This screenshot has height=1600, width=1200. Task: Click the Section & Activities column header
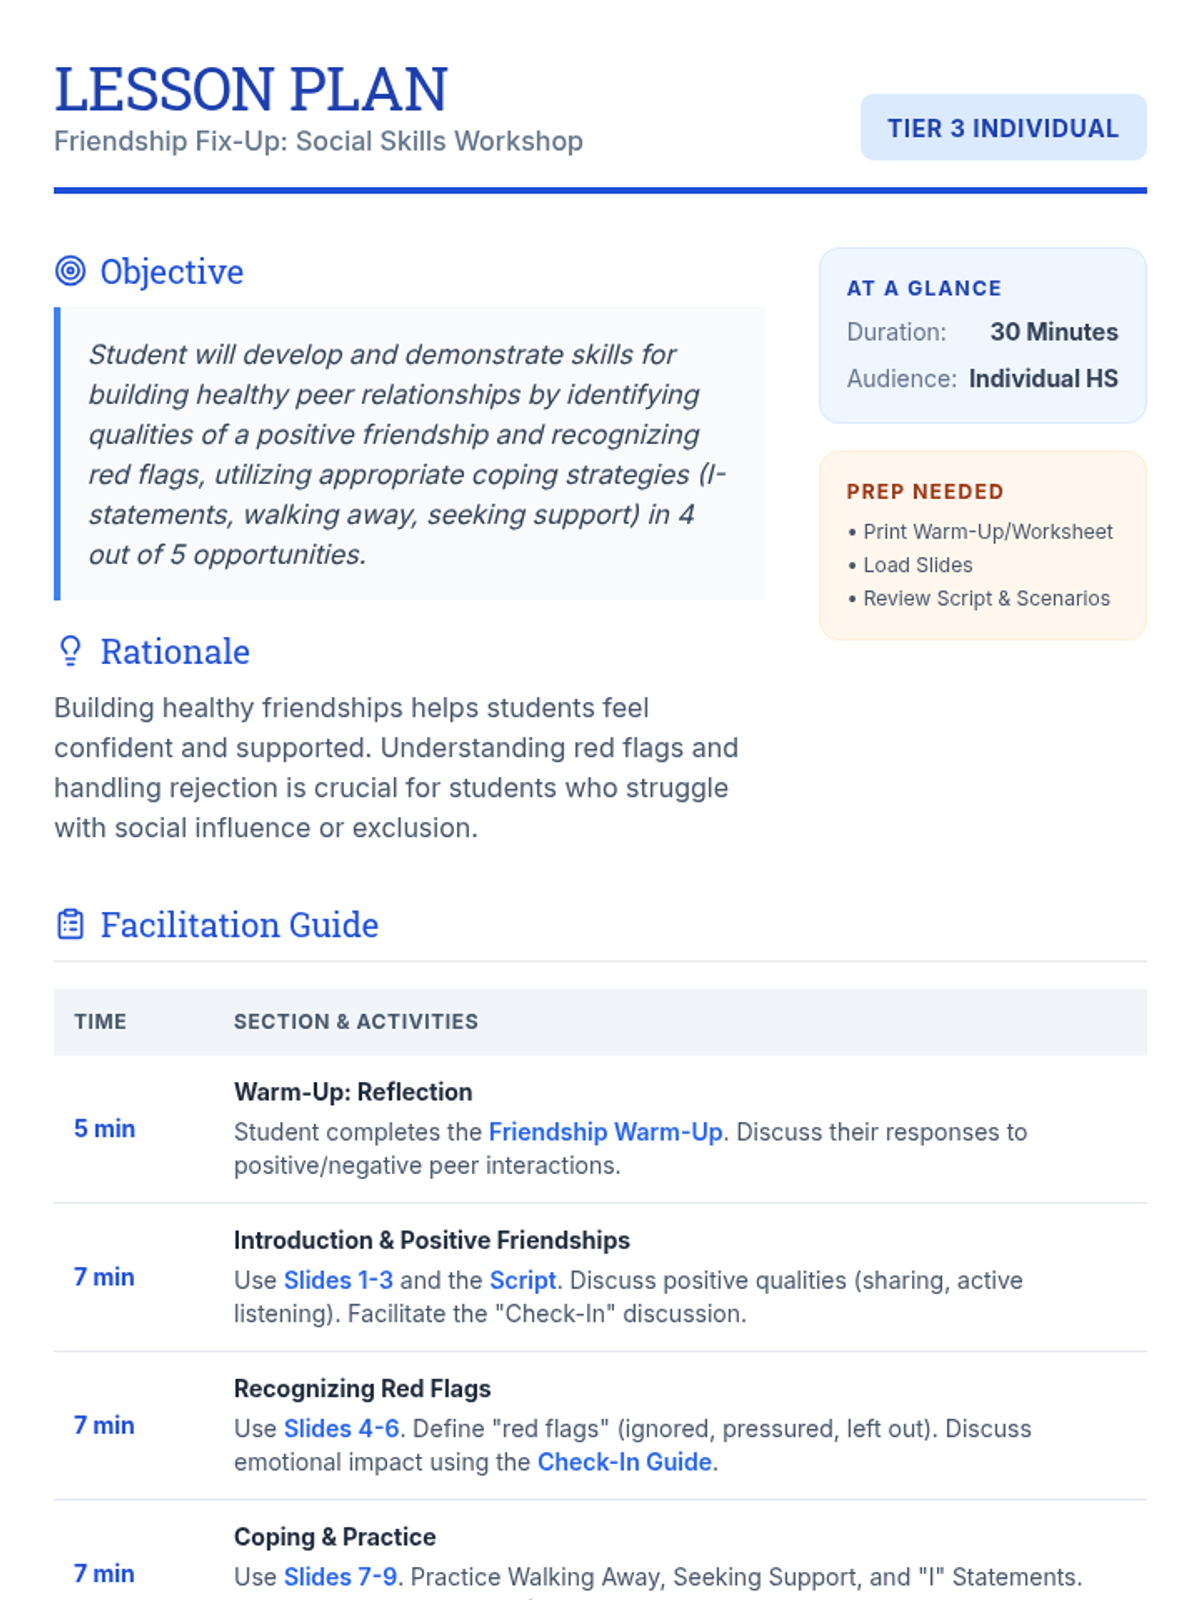click(356, 1022)
